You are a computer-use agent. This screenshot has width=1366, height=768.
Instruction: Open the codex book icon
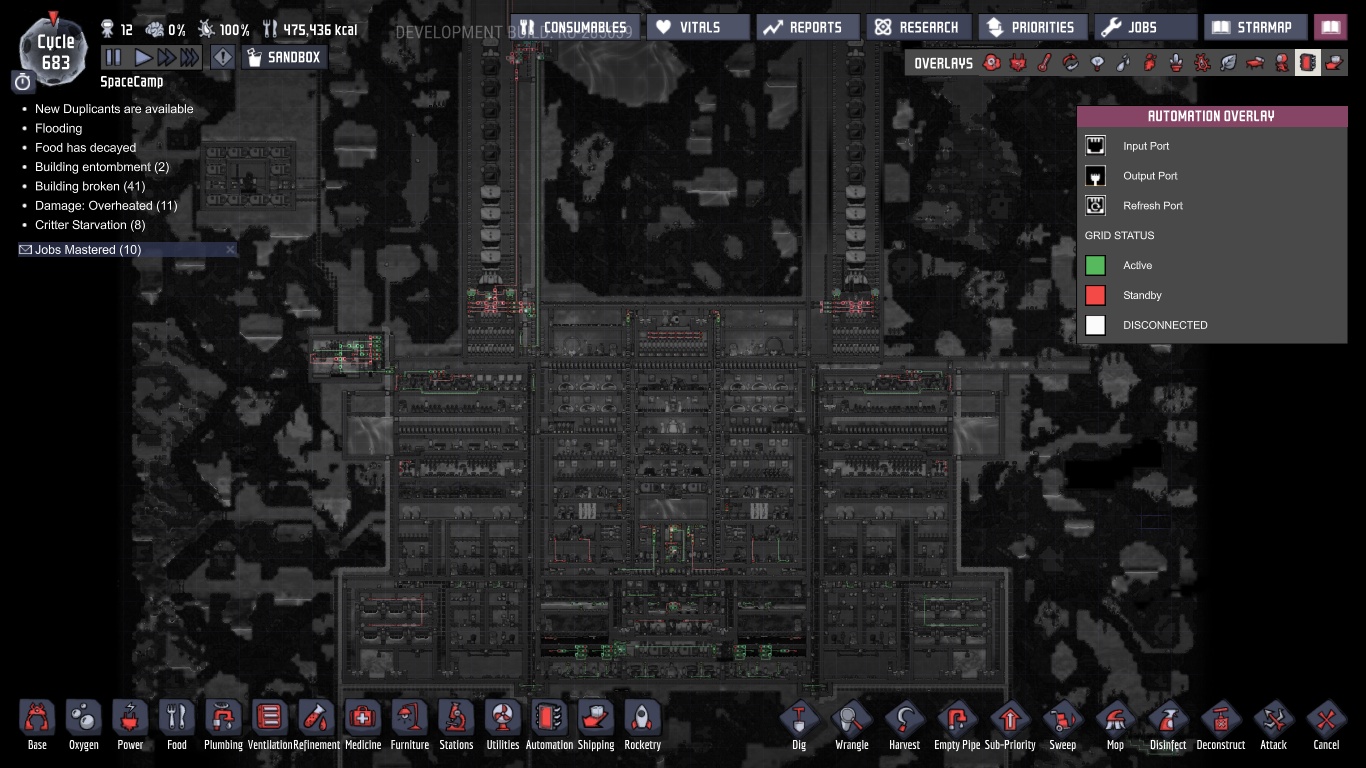[x=1330, y=27]
